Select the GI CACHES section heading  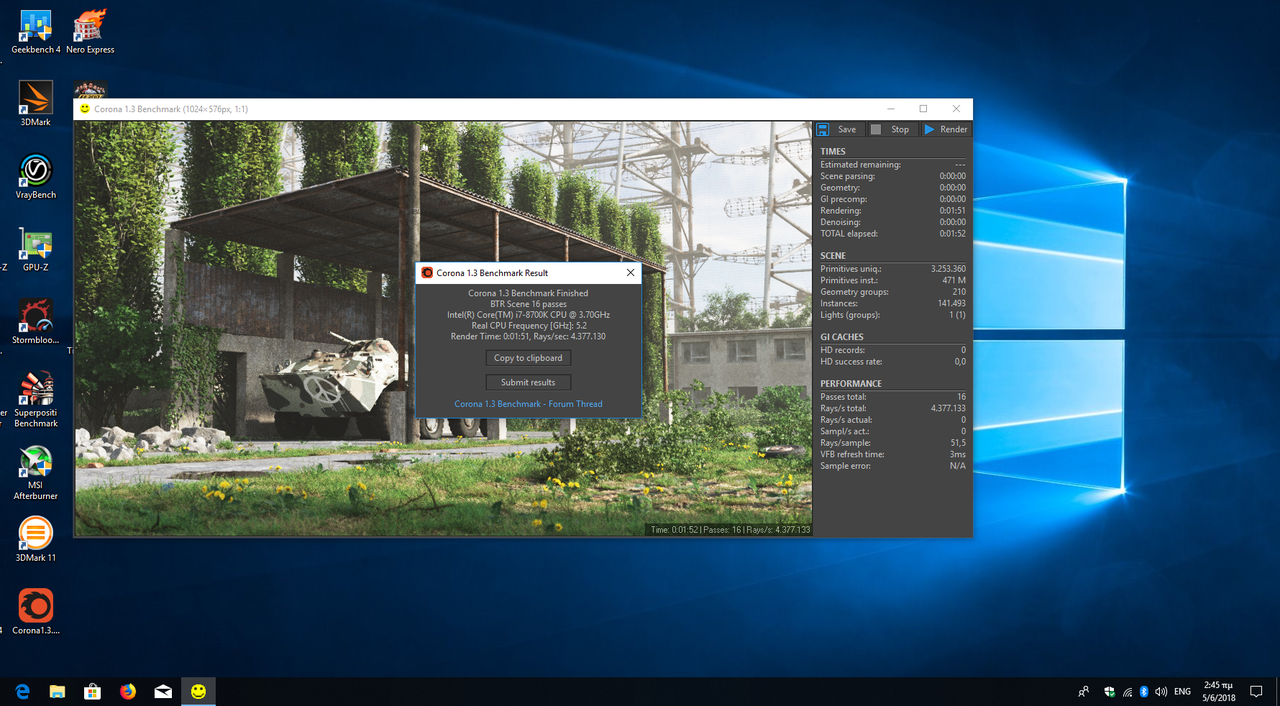(x=842, y=337)
